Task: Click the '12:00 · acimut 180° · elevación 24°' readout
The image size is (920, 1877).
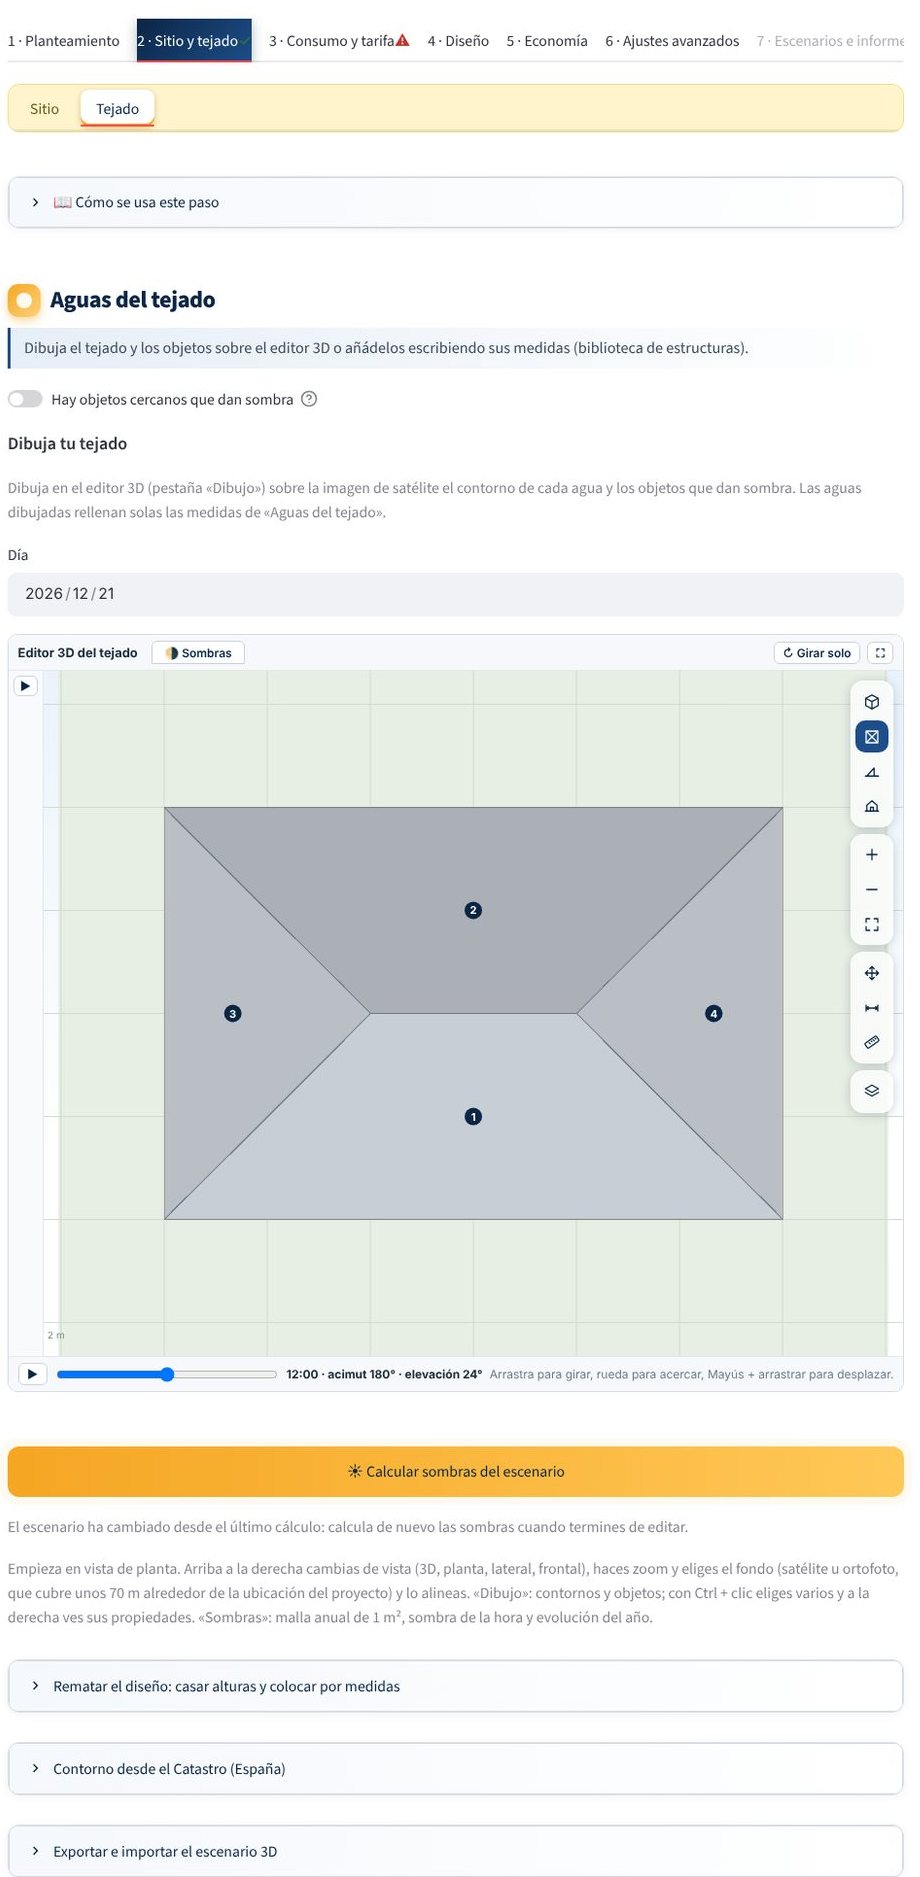Action: pyautogui.click(x=384, y=1374)
